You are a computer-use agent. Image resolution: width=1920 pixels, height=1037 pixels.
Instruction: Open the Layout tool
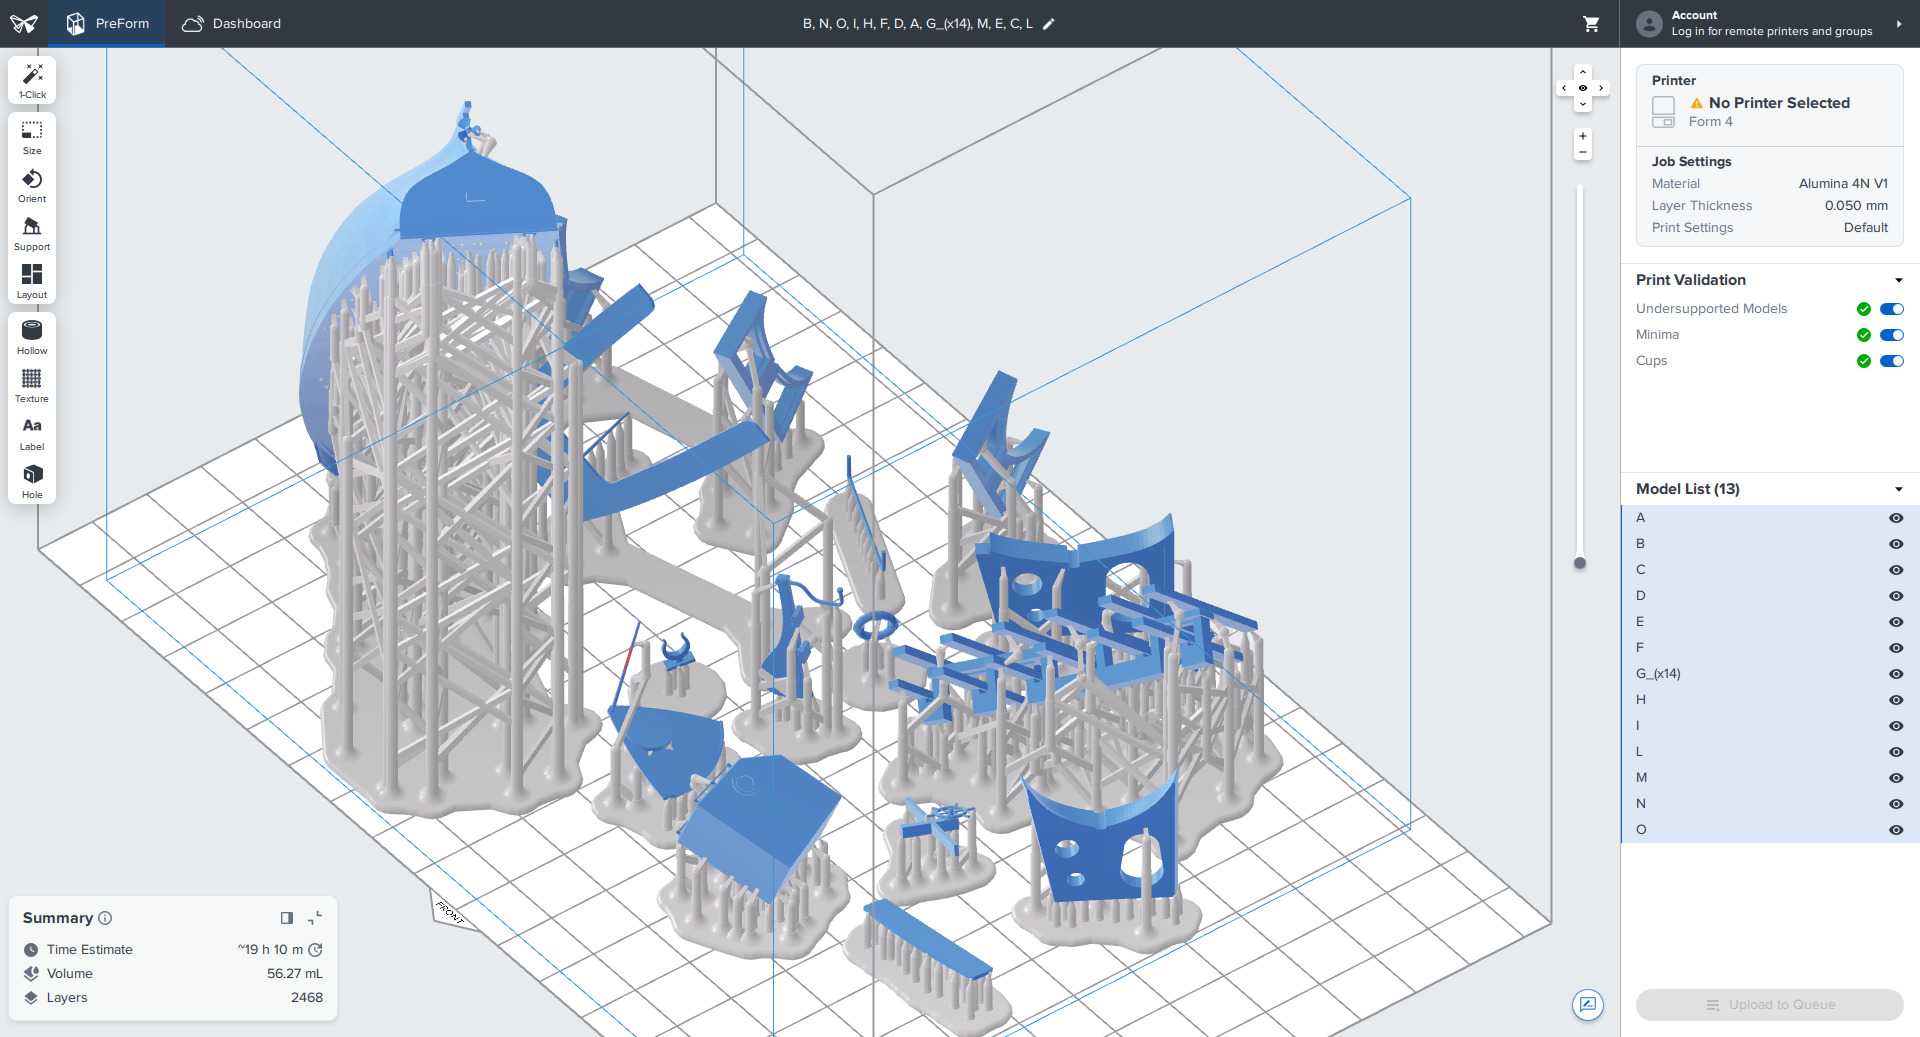point(32,281)
